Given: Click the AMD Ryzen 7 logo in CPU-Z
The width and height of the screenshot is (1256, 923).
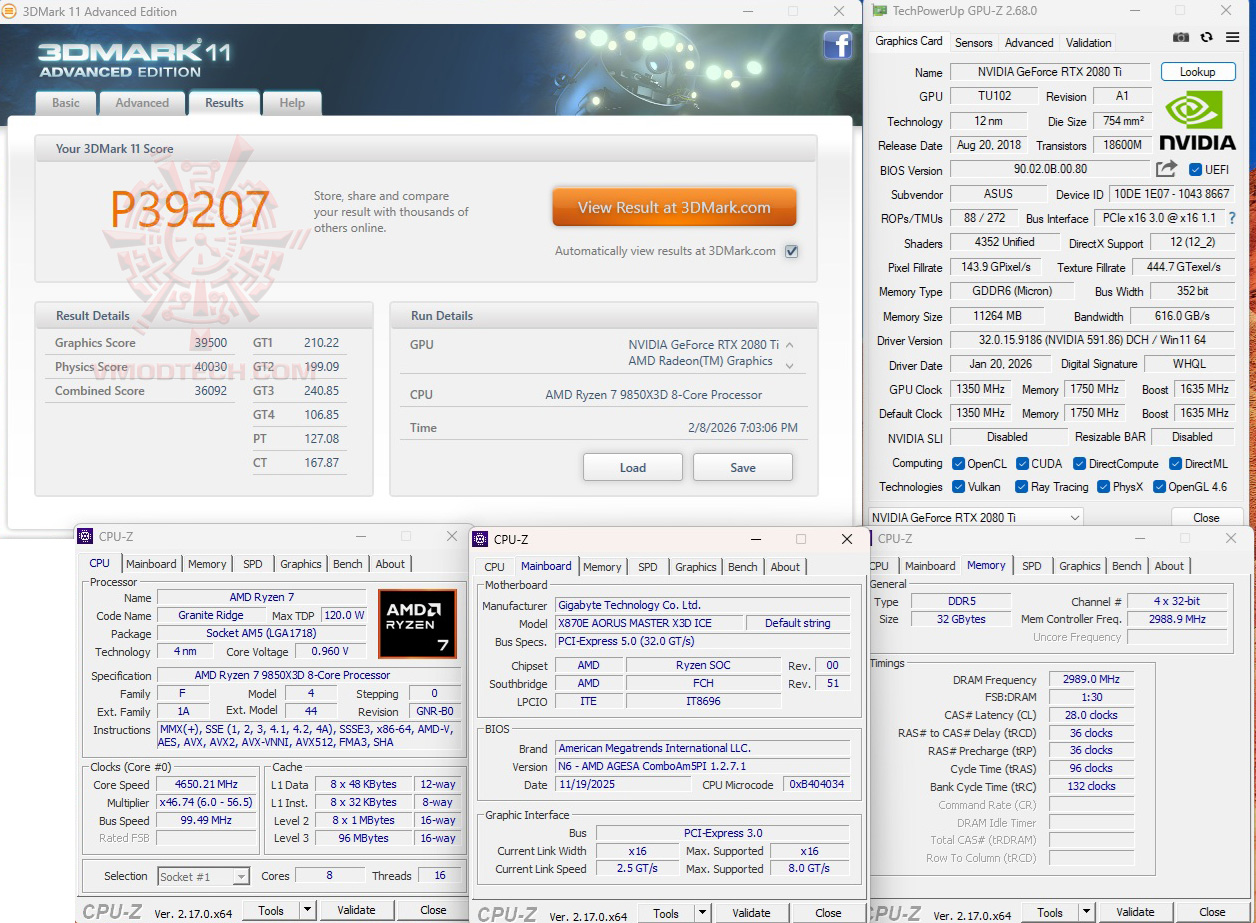Looking at the screenshot, I should pyautogui.click(x=417, y=623).
